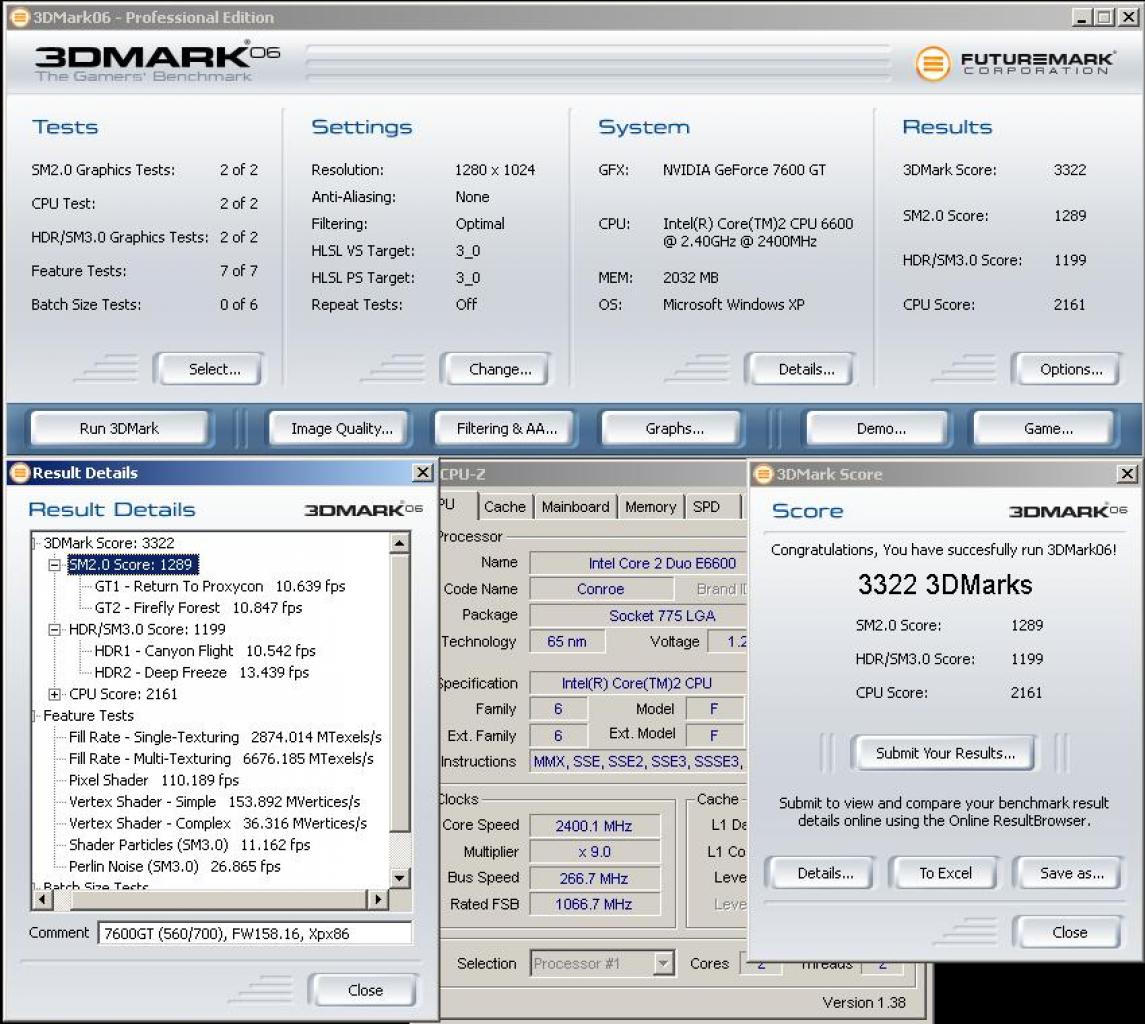
Task: Click the horizontal scrollbar right arrow
Action: [378, 899]
